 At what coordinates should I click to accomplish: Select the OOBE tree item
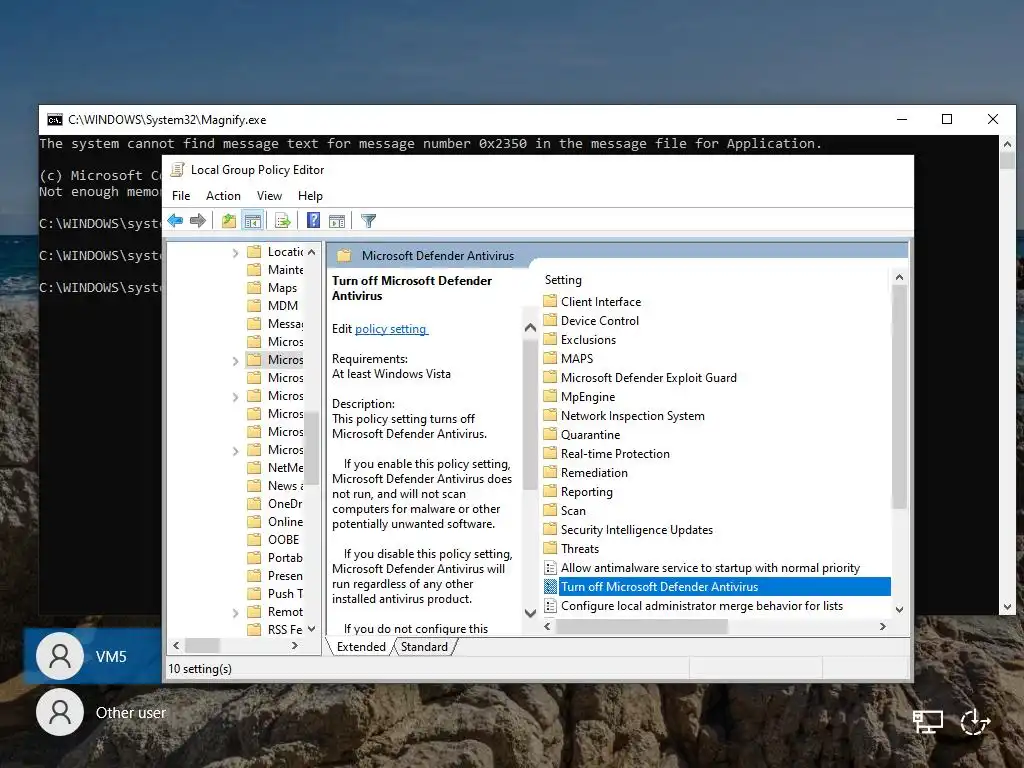tap(274, 539)
